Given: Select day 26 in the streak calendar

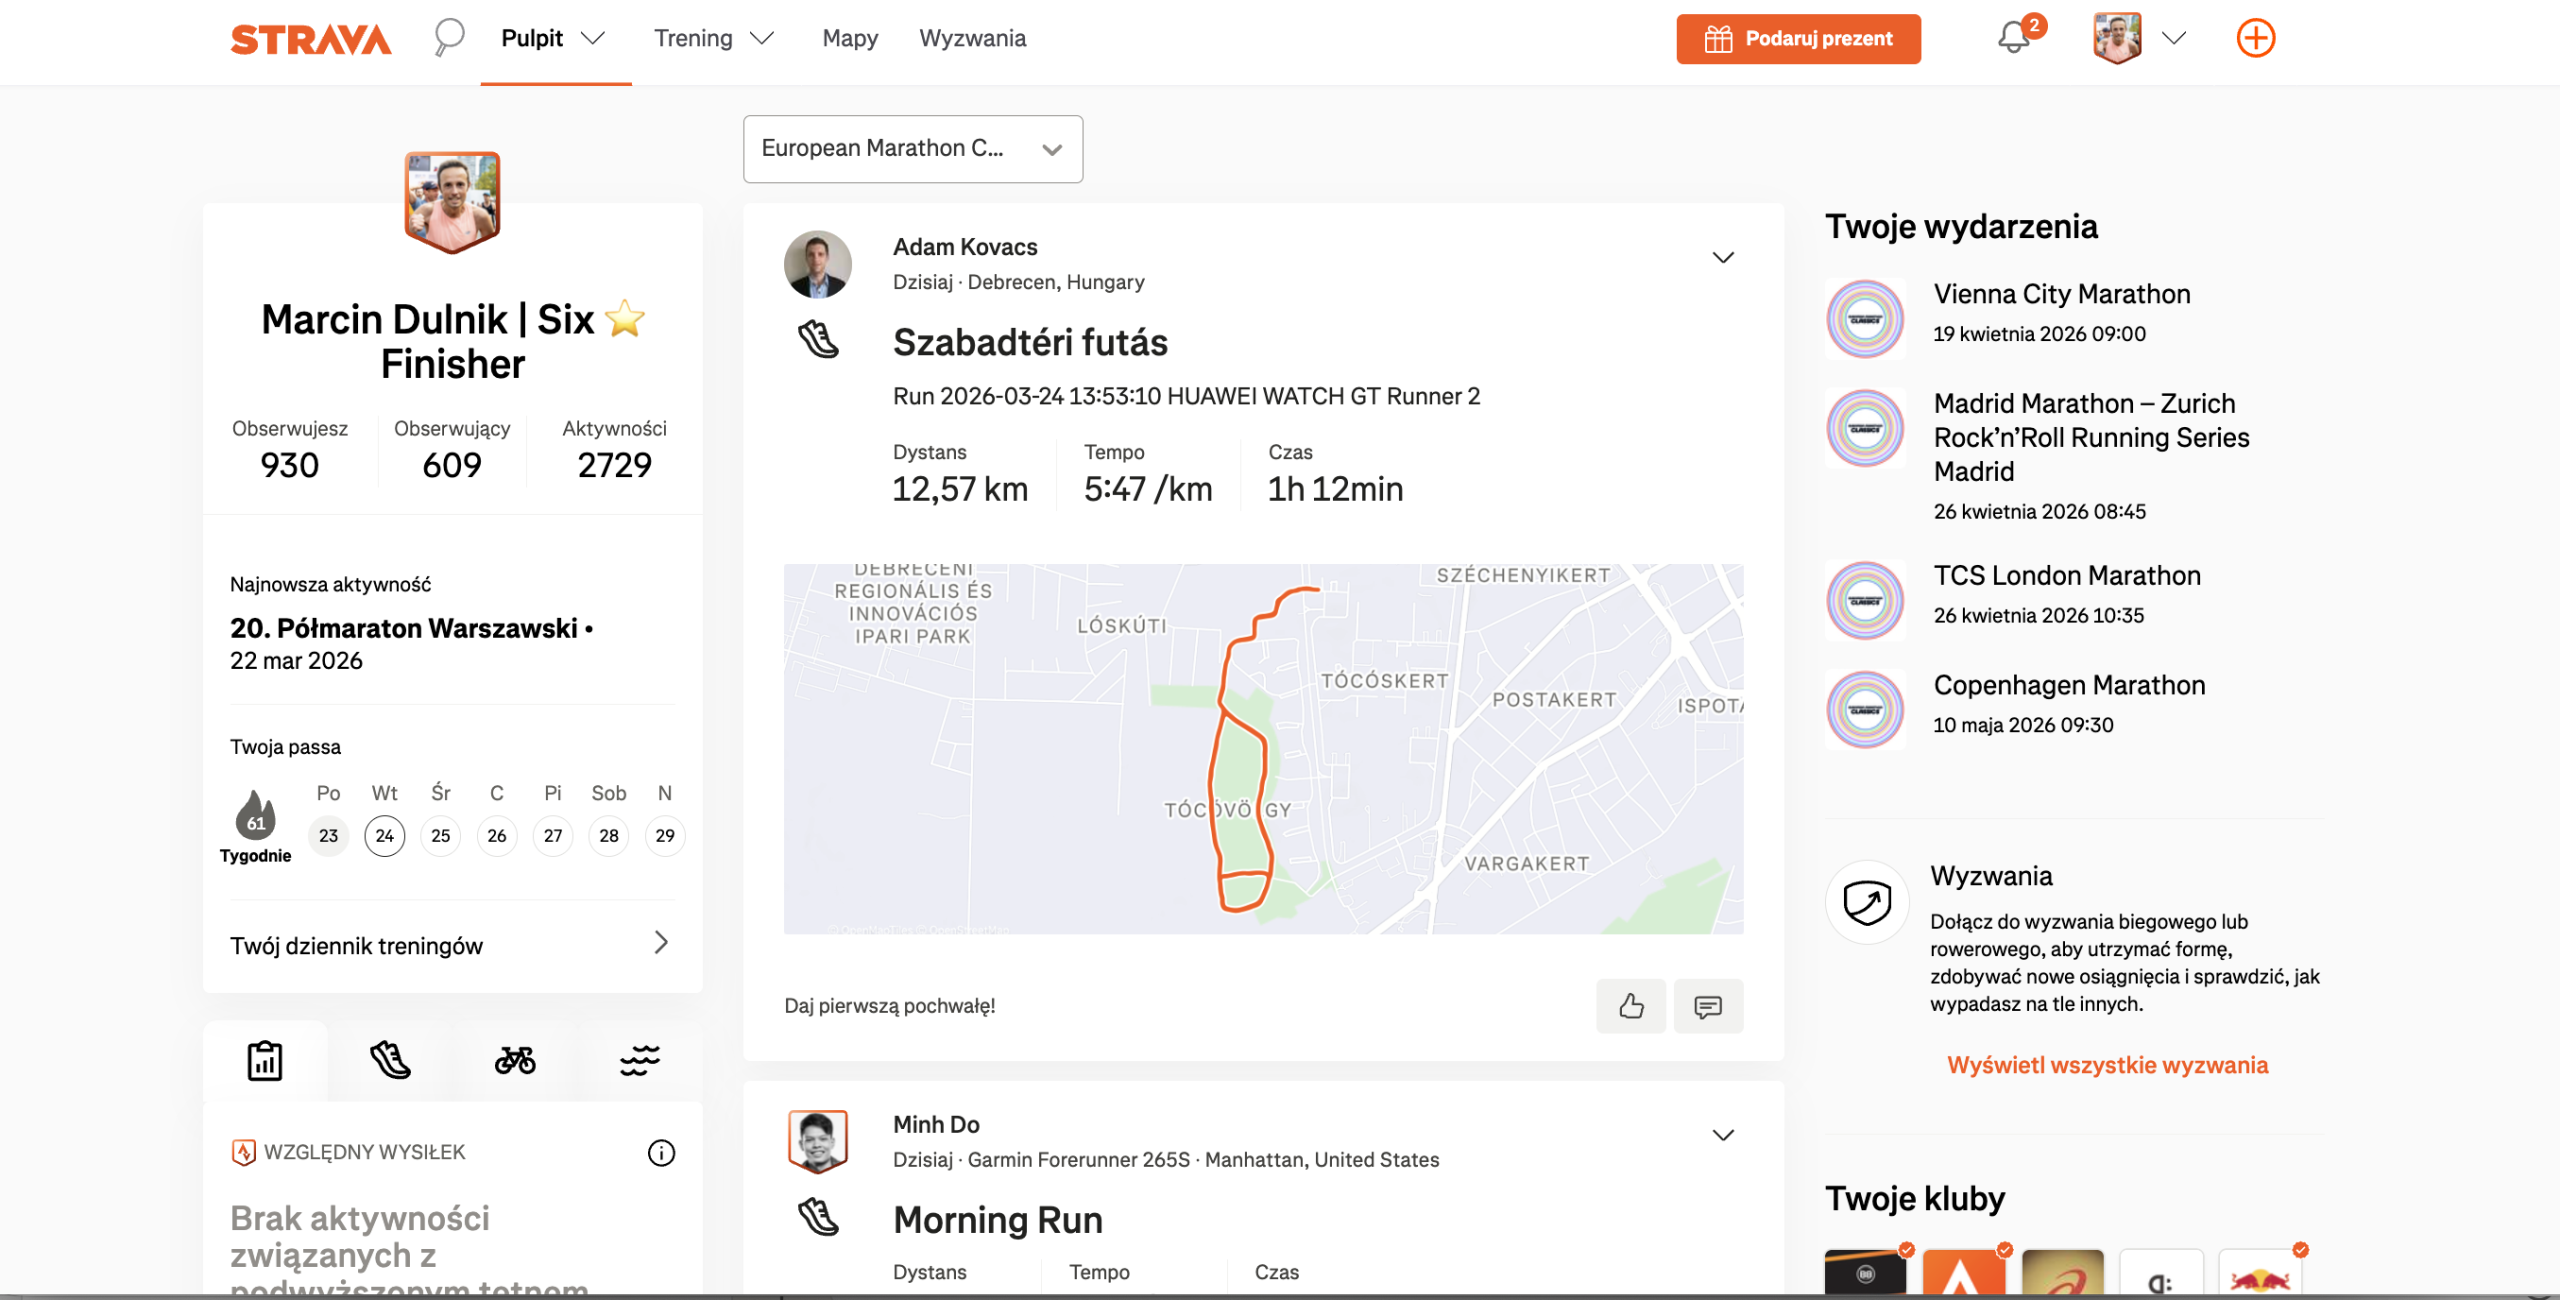Looking at the screenshot, I should click(x=497, y=836).
